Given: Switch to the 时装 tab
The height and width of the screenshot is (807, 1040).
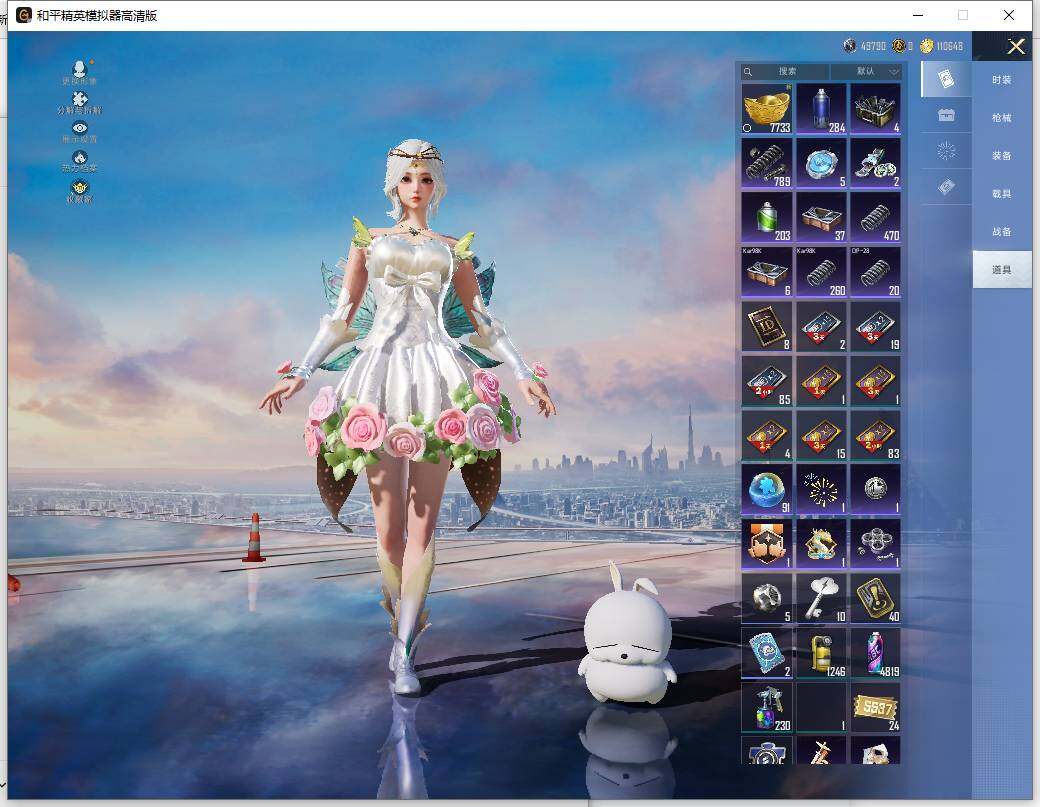Looking at the screenshot, I should (x=1001, y=80).
